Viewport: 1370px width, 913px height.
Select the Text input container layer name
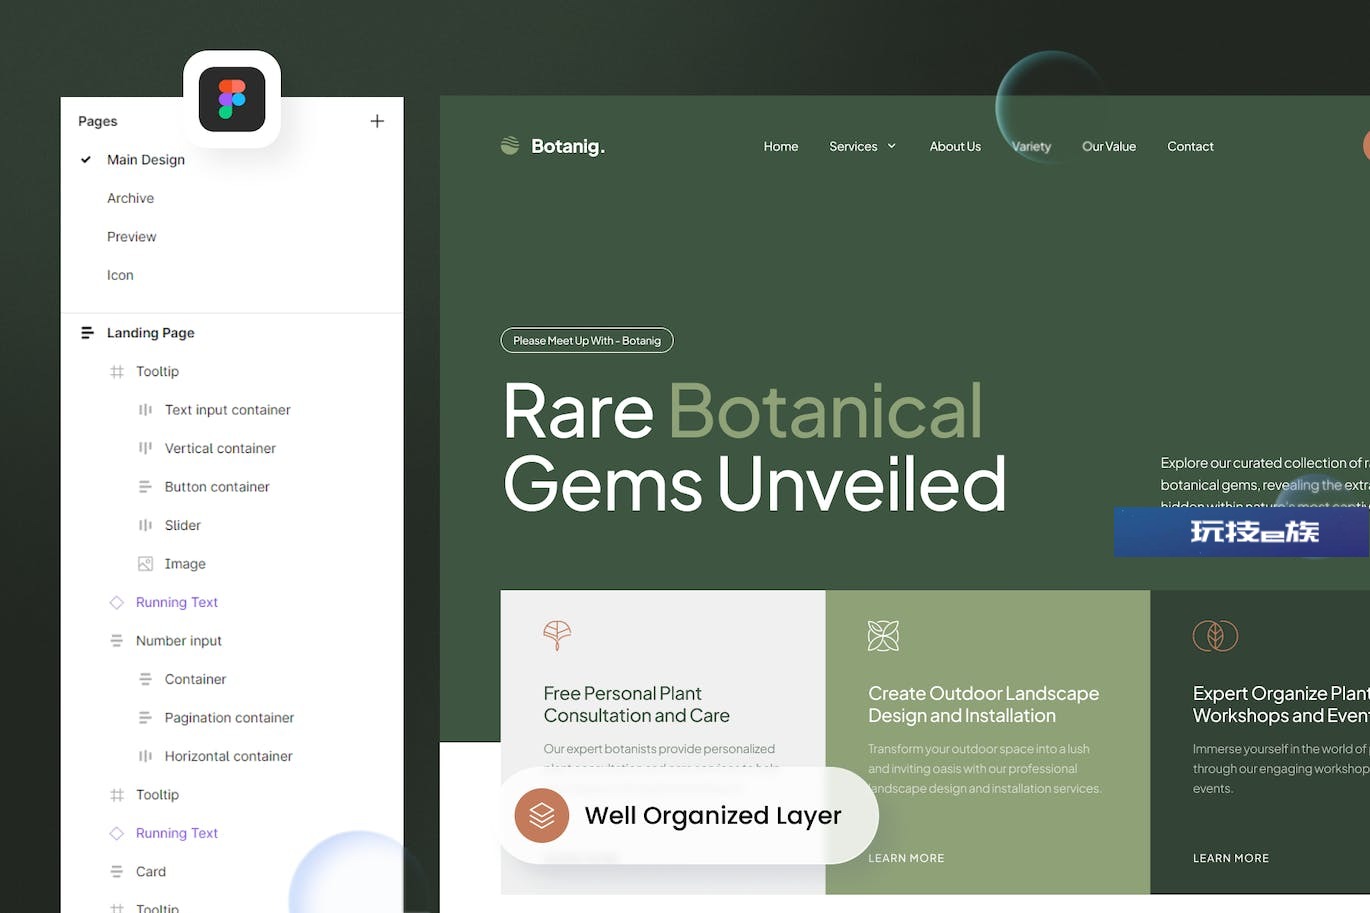[x=228, y=410]
